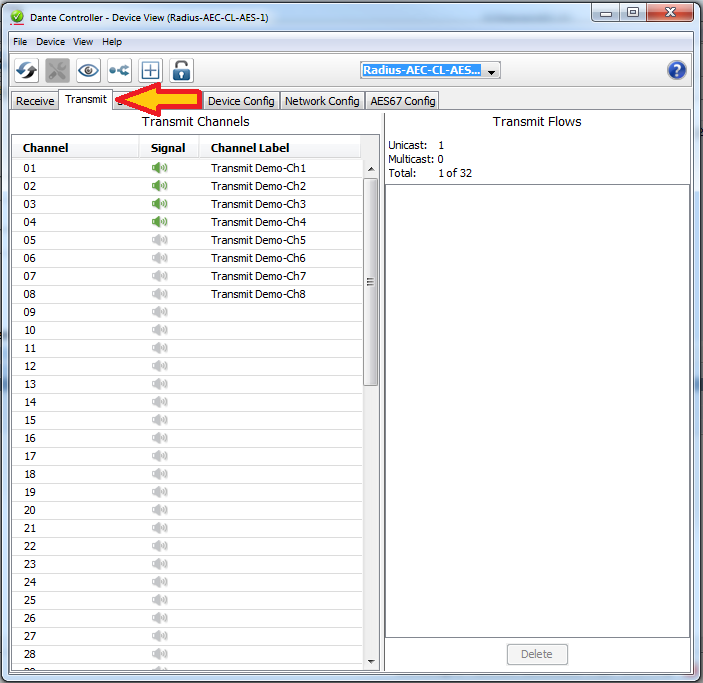The width and height of the screenshot is (703, 683).
Task: Select label Transmit Demo-Ch7
Action: tap(258, 276)
